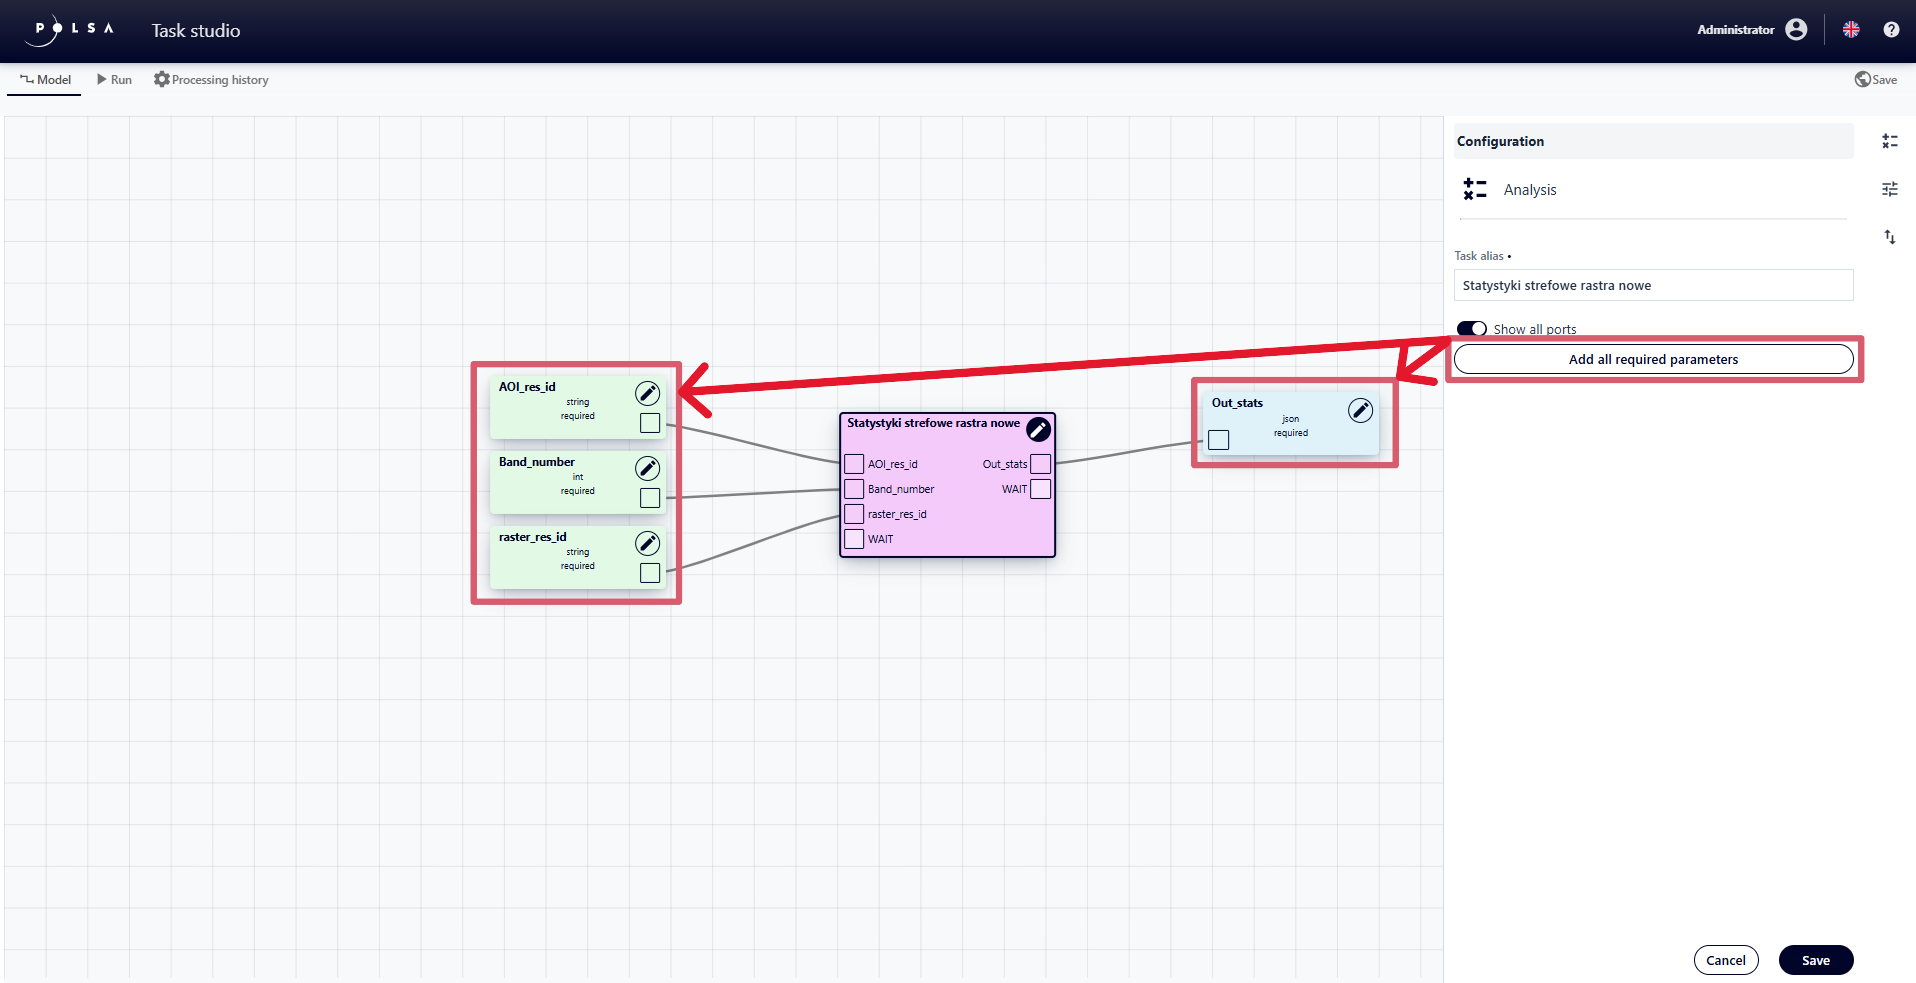Click the Cancel button
Image resolution: width=1916 pixels, height=983 pixels.
pos(1726,960)
